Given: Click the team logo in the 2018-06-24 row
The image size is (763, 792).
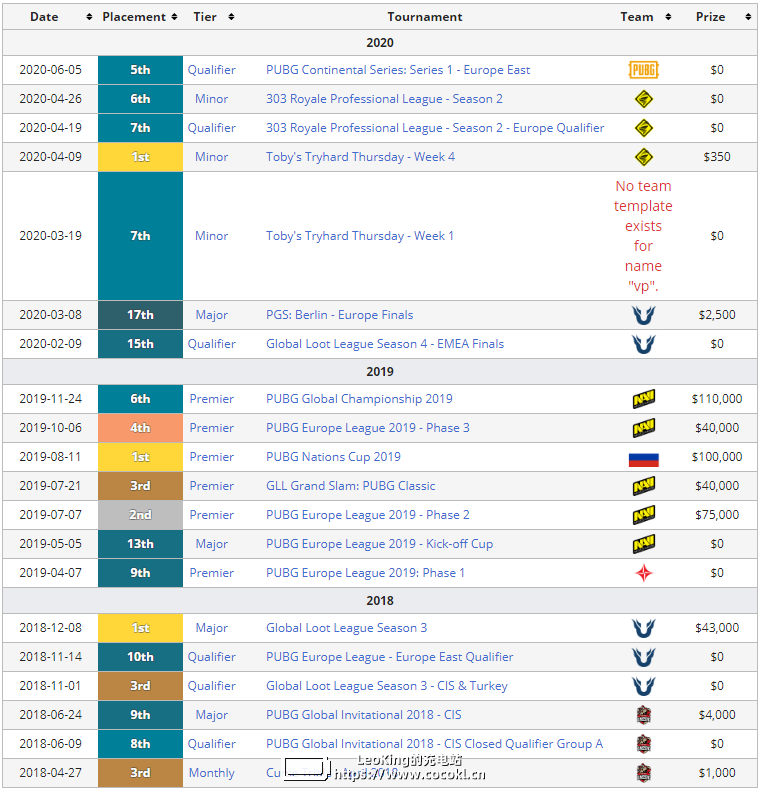Looking at the screenshot, I should pyautogui.click(x=643, y=715).
